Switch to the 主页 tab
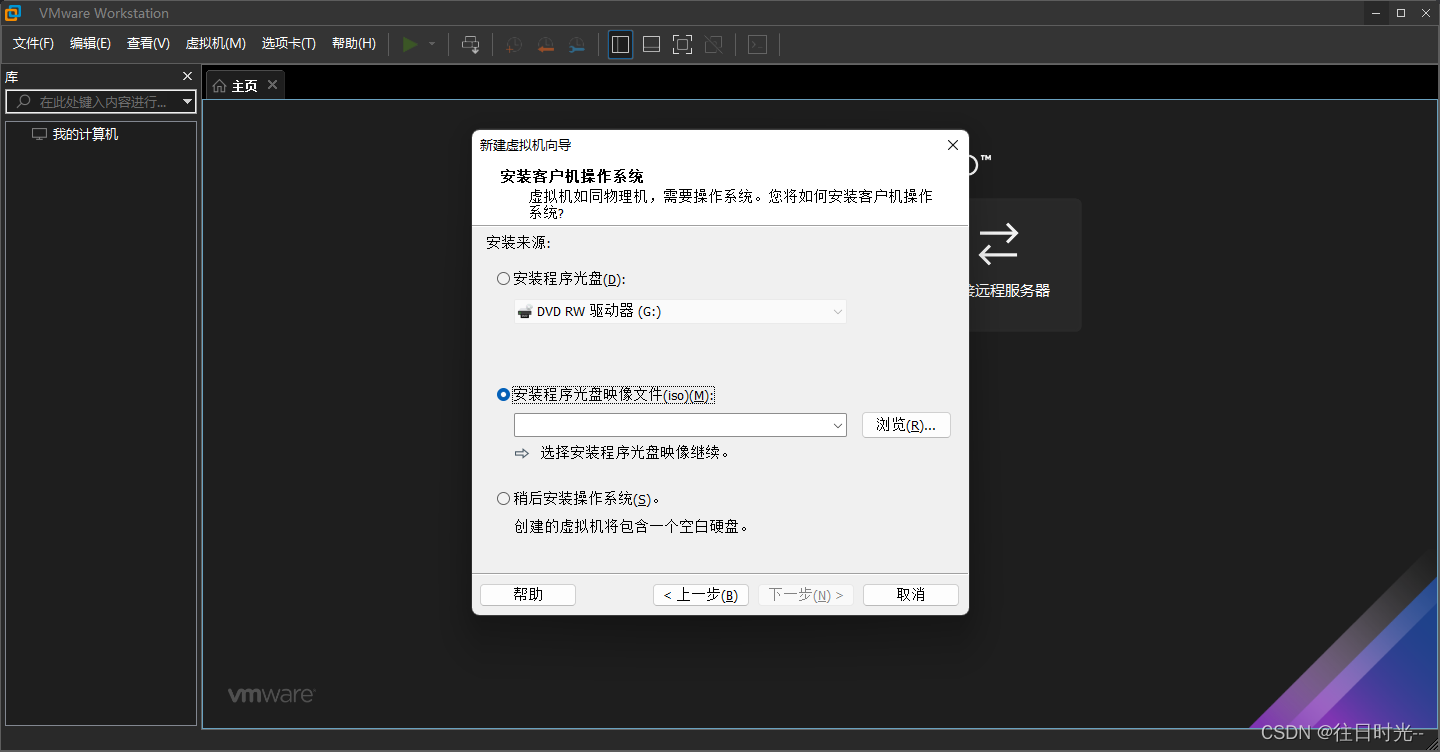The height and width of the screenshot is (752, 1440). point(245,86)
